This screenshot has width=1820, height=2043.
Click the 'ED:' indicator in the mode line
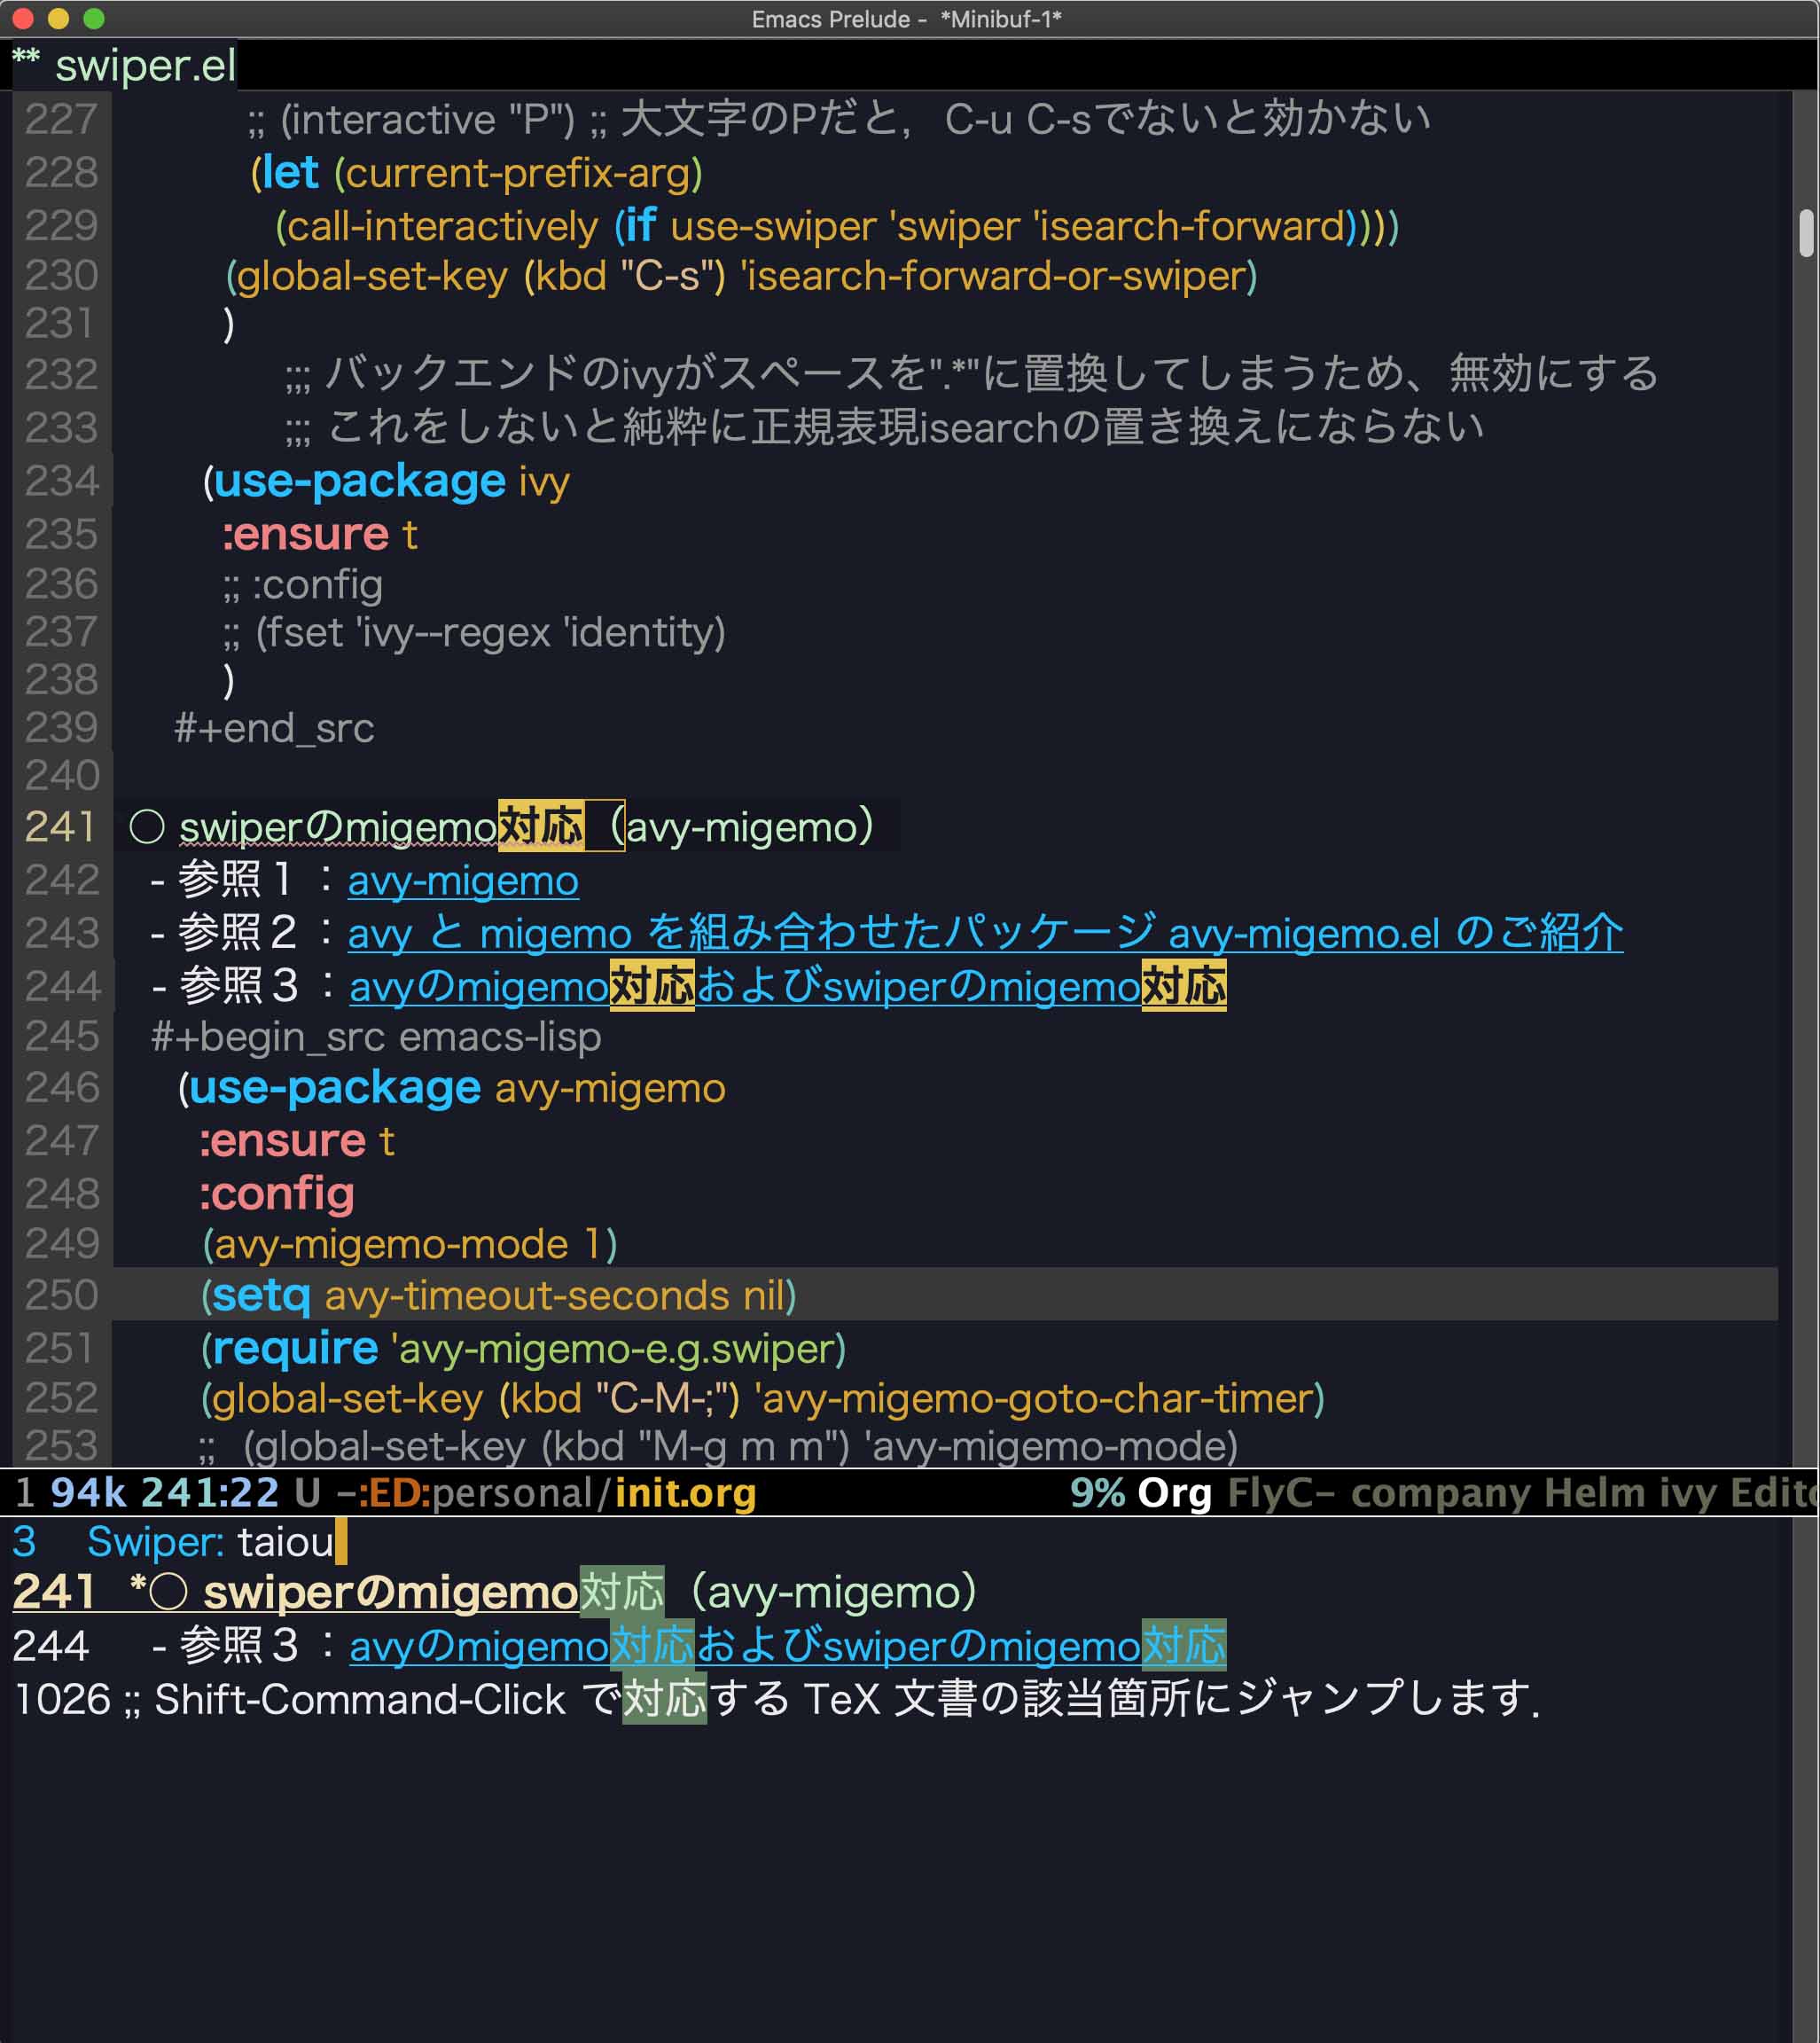click(396, 1493)
